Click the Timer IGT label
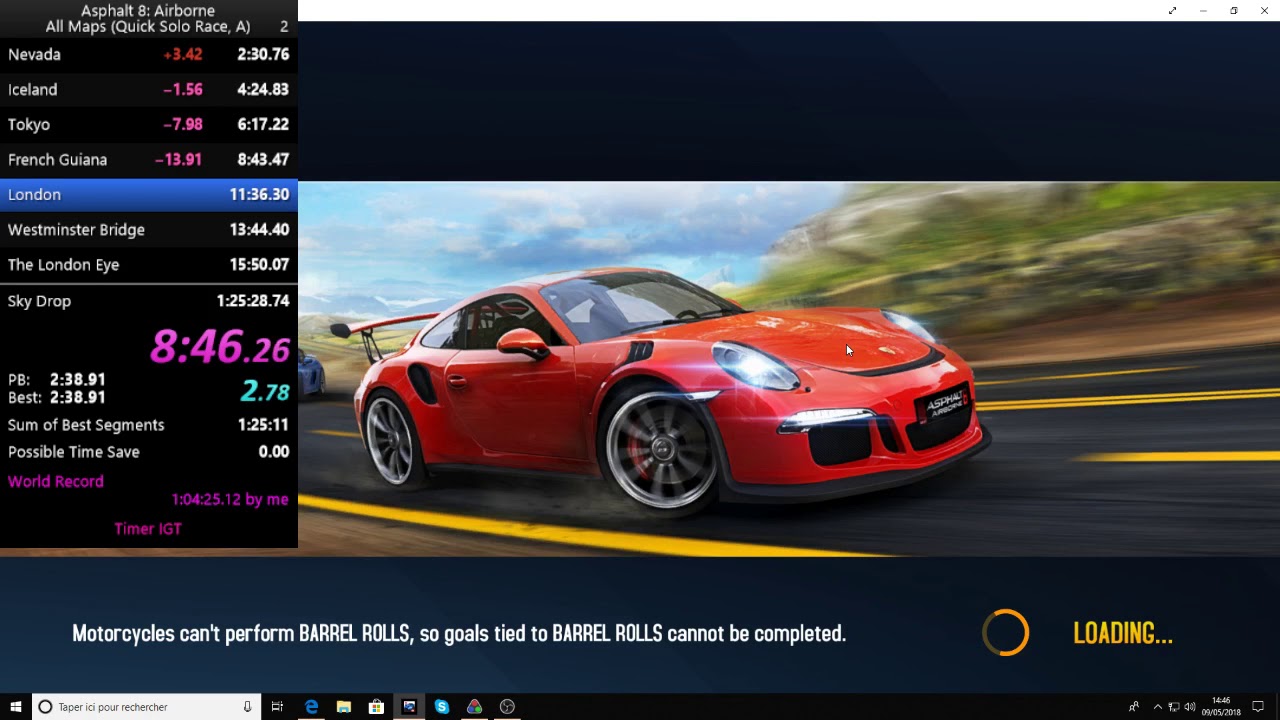 148,529
